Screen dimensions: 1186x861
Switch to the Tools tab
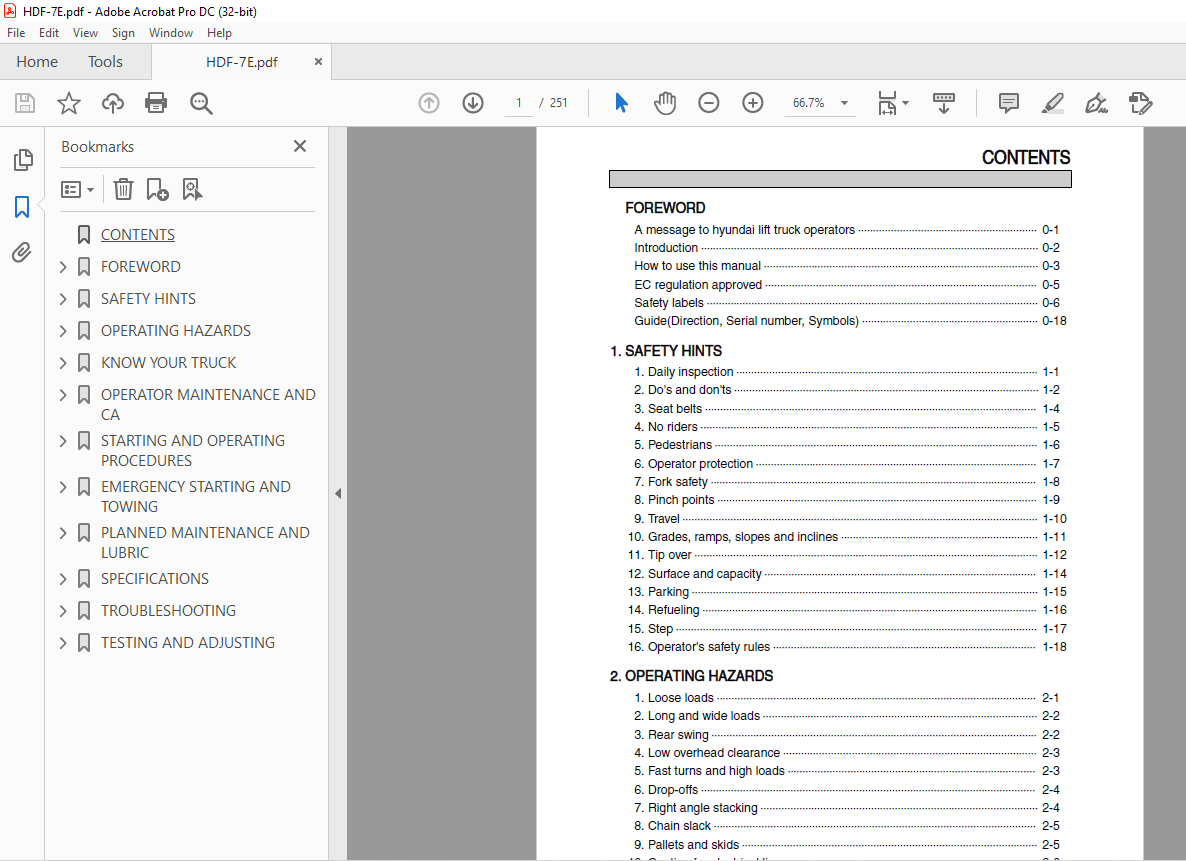(105, 62)
